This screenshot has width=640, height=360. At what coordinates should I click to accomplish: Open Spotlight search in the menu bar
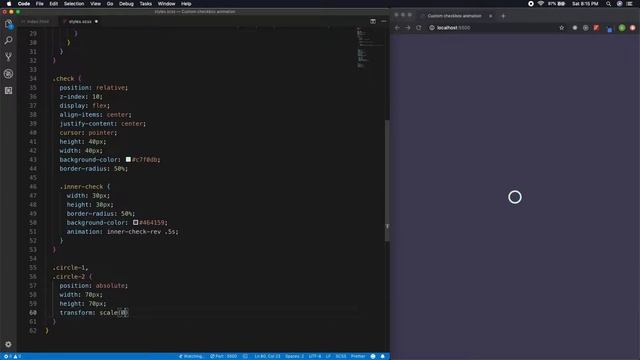coord(608,4)
